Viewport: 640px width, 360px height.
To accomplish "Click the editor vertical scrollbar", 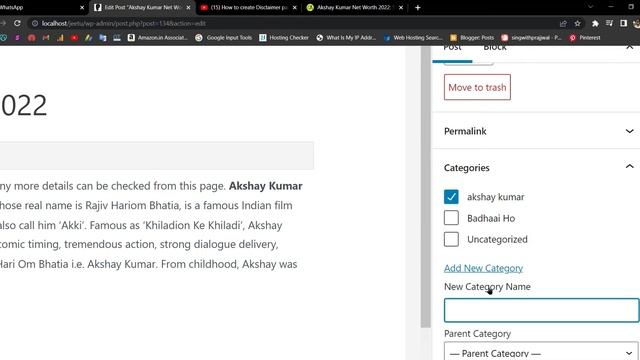I will click(x=426, y=187).
